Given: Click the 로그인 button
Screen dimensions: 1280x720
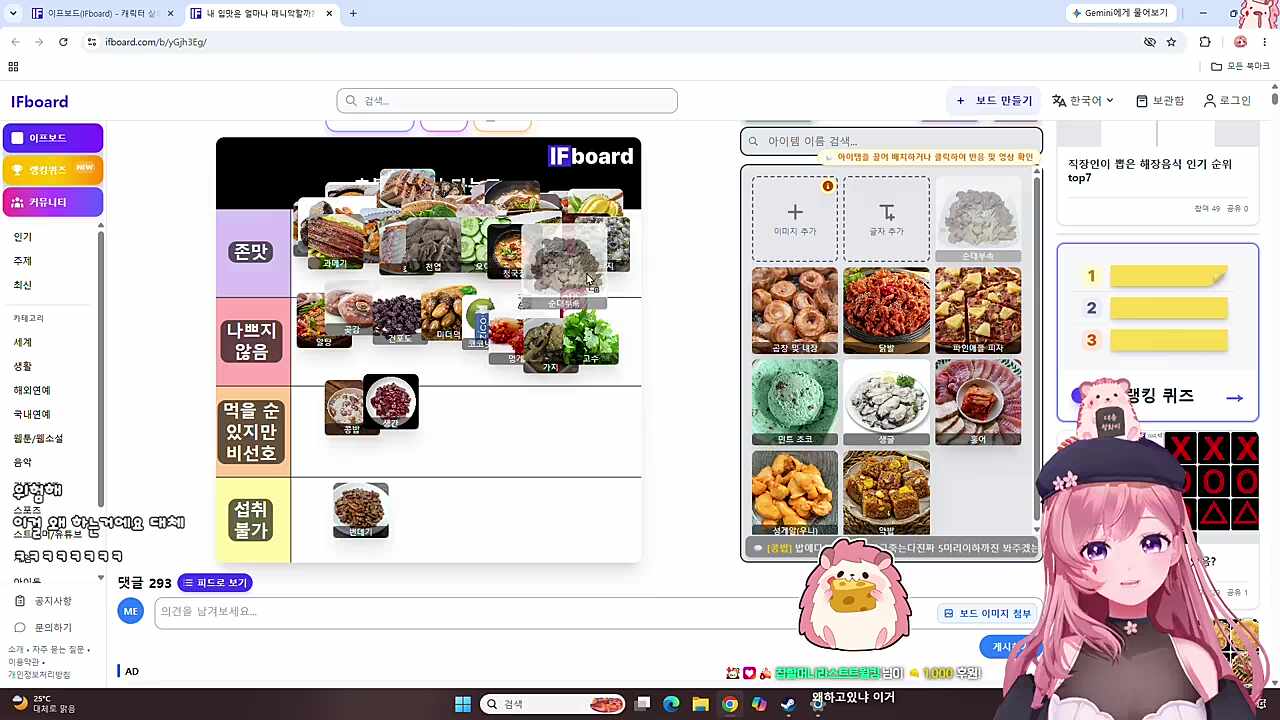Looking at the screenshot, I should click(1227, 101).
